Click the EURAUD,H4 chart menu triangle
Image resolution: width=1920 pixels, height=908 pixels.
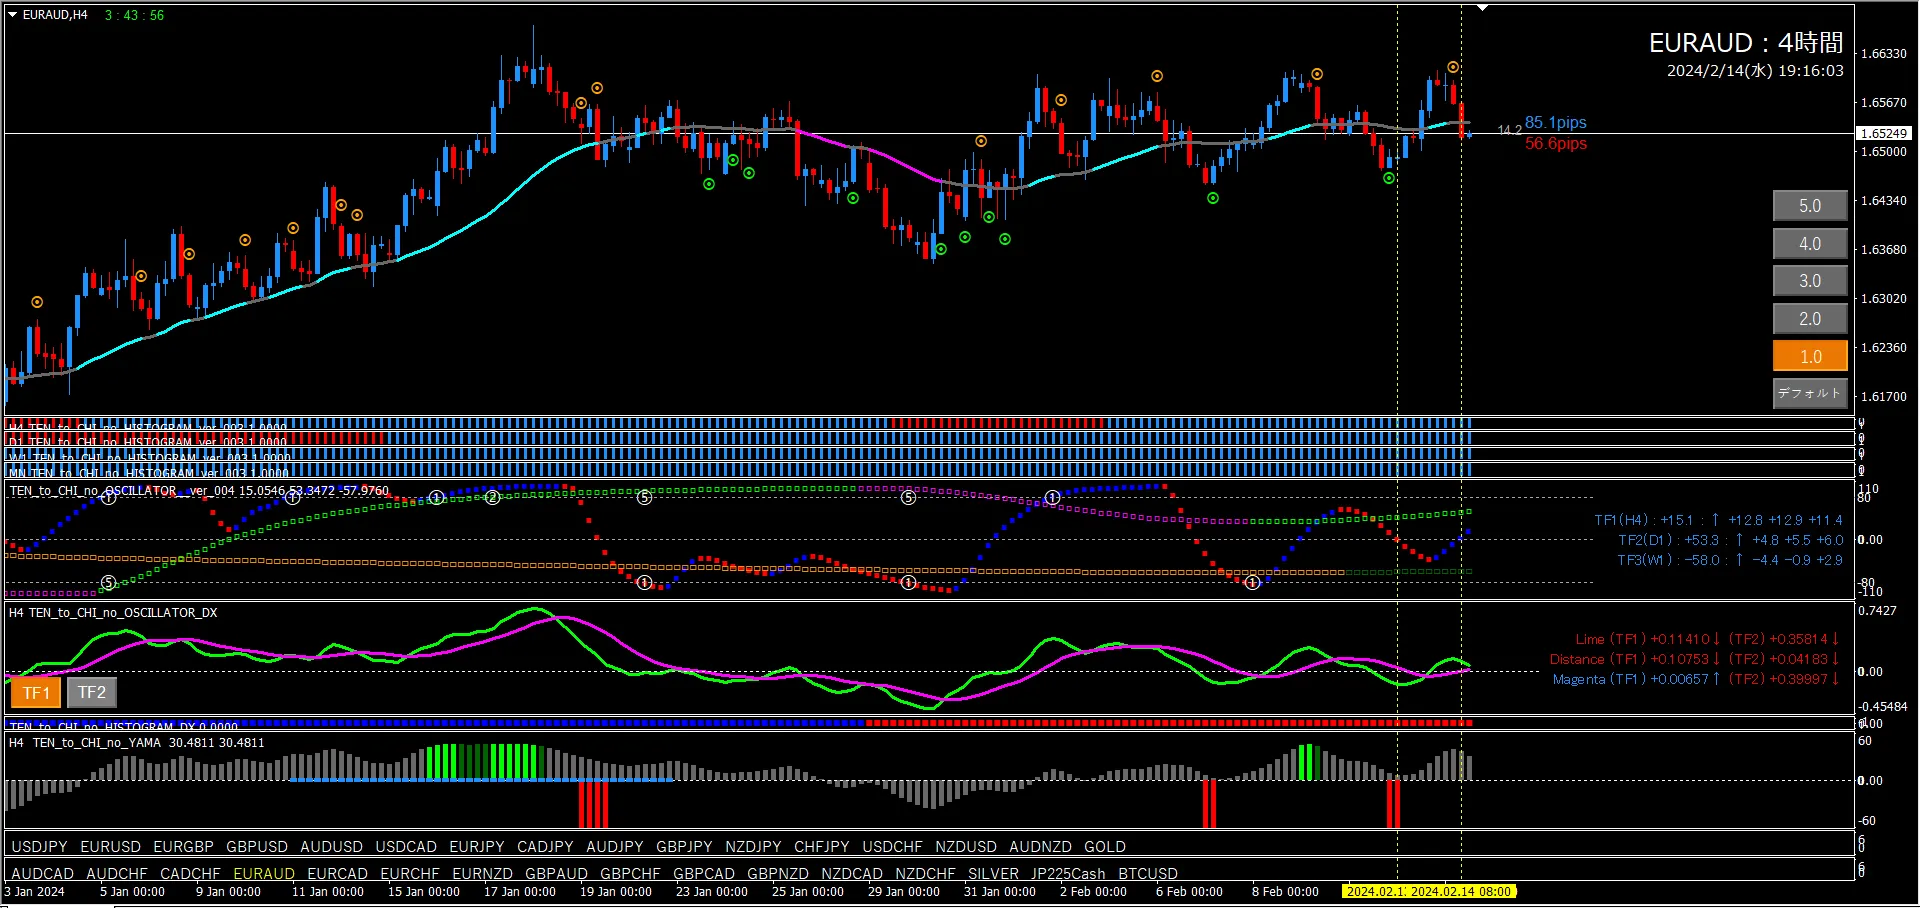tap(13, 15)
